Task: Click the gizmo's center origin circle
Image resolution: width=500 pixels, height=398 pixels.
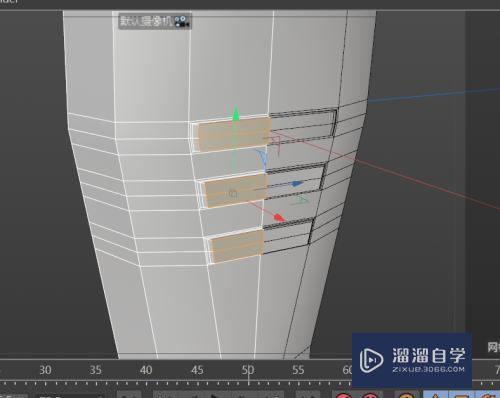Action: (233, 193)
